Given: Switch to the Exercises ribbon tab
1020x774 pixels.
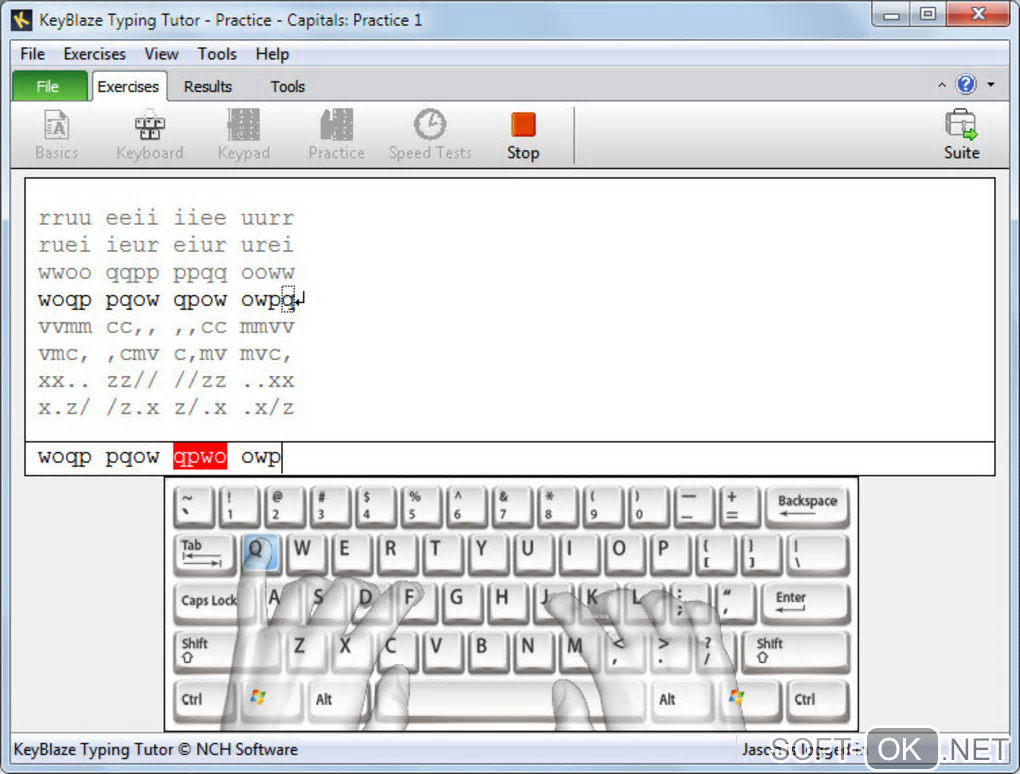Looking at the screenshot, I should pyautogui.click(x=128, y=87).
